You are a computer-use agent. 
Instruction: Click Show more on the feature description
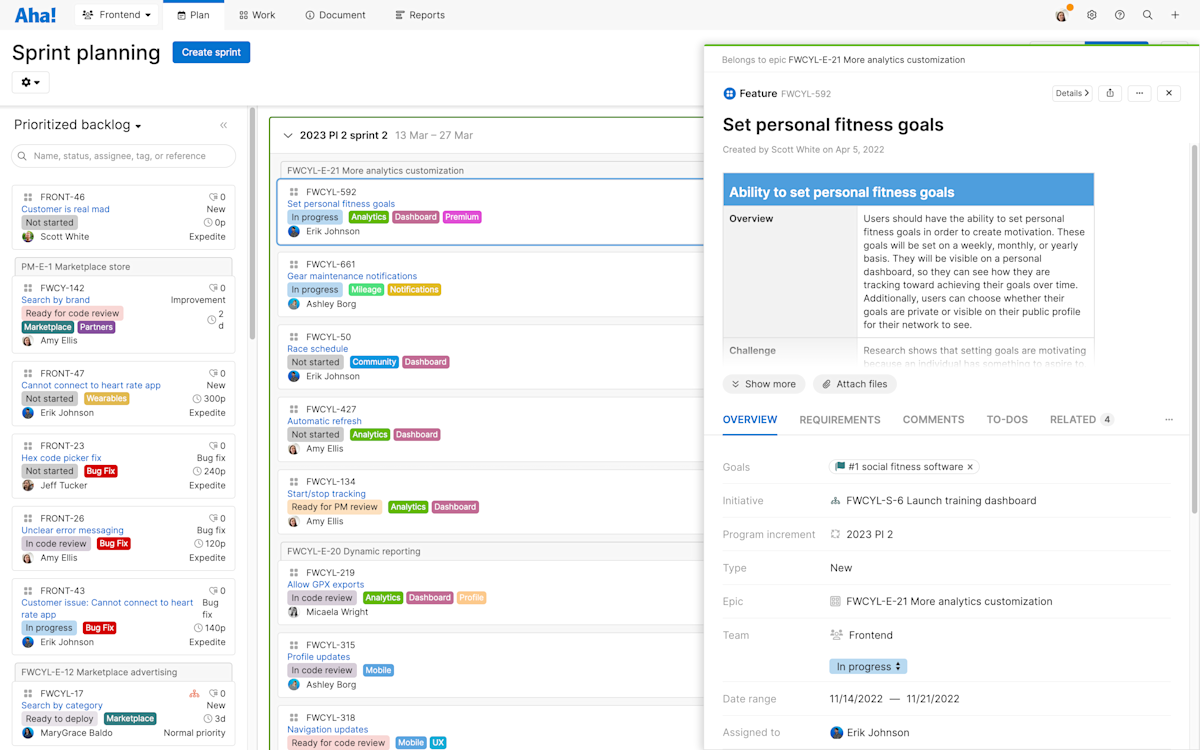tap(763, 384)
